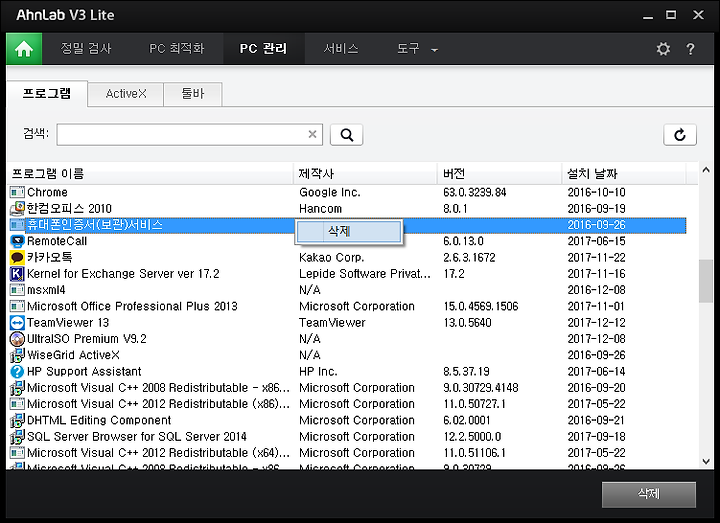The image size is (720, 523).
Task: Open the 도구 menu label
Action: (x=408, y=48)
